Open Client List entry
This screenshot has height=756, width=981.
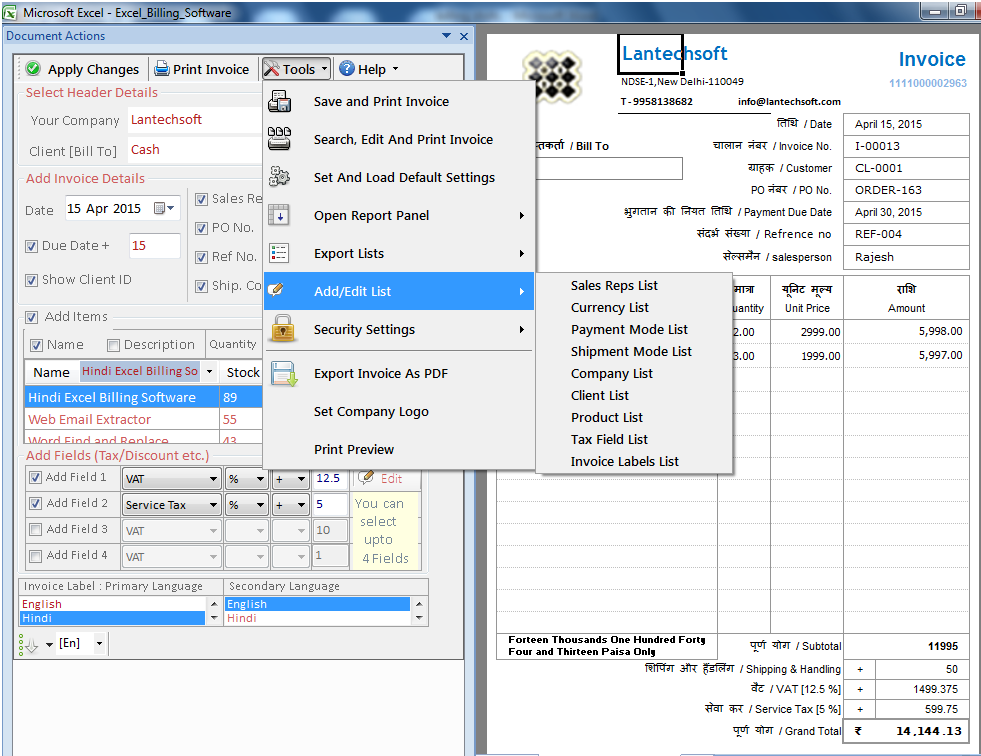click(x=634, y=395)
